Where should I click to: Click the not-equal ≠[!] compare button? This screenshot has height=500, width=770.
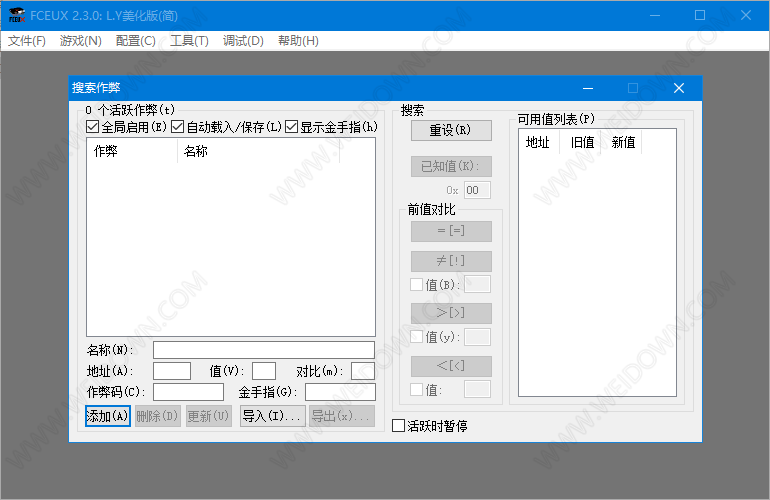(x=451, y=261)
